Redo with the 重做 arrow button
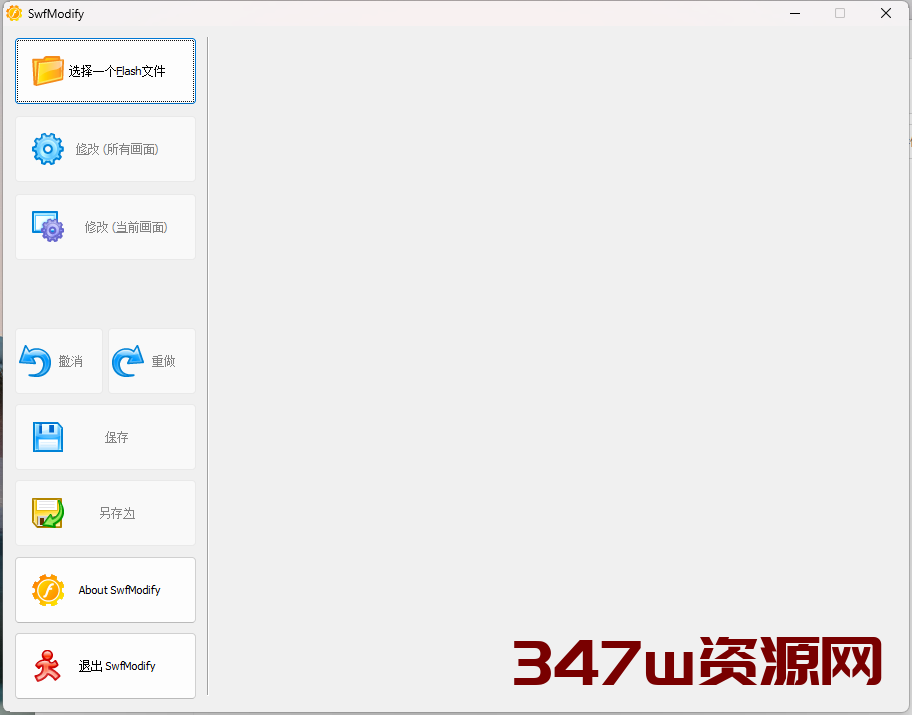This screenshot has width=912, height=715. click(152, 361)
